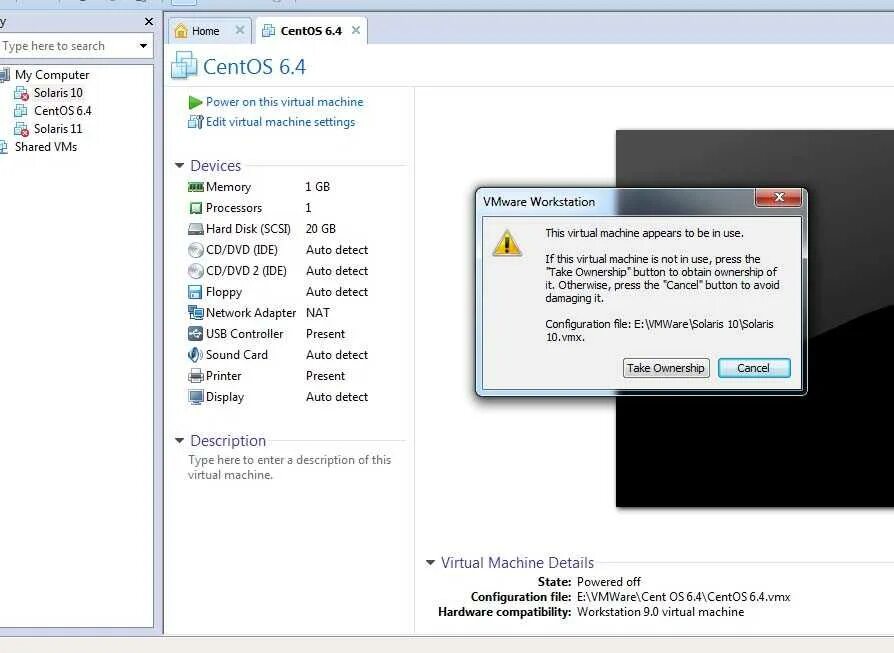Image resolution: width=894 pixels, height=653 pixels.
Task: Click the Processors device icon
Action: [196, 208]
